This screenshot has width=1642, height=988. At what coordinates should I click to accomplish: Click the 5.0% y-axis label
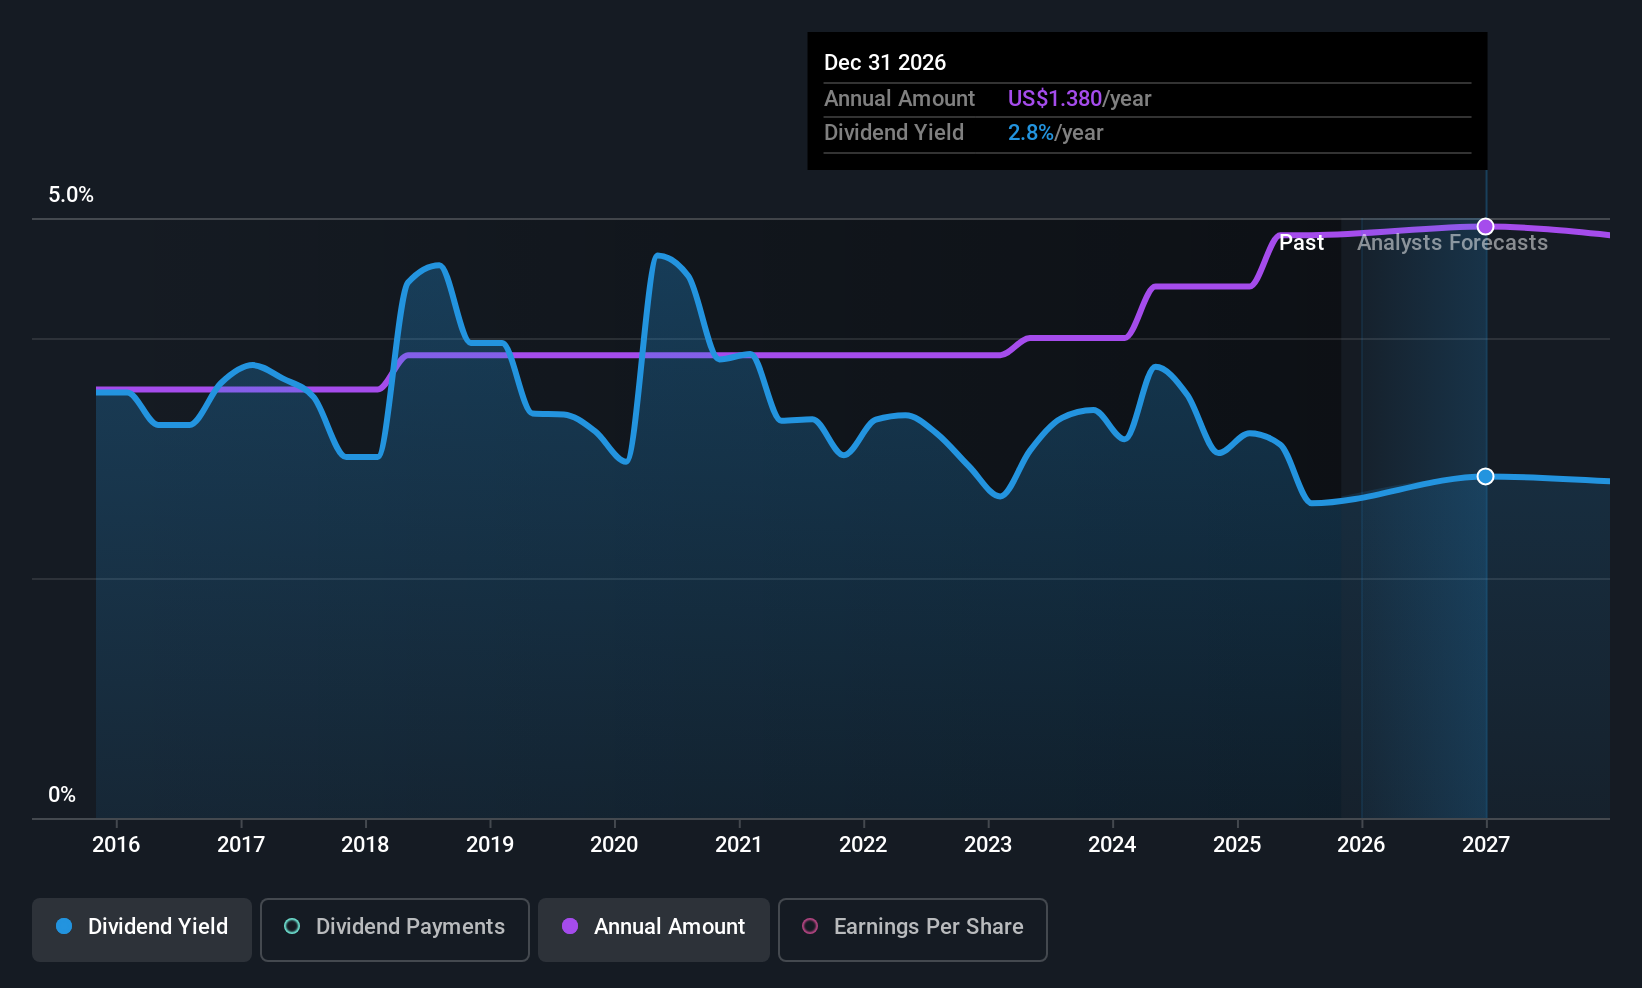pyautogui.click(x=71, y=195)
